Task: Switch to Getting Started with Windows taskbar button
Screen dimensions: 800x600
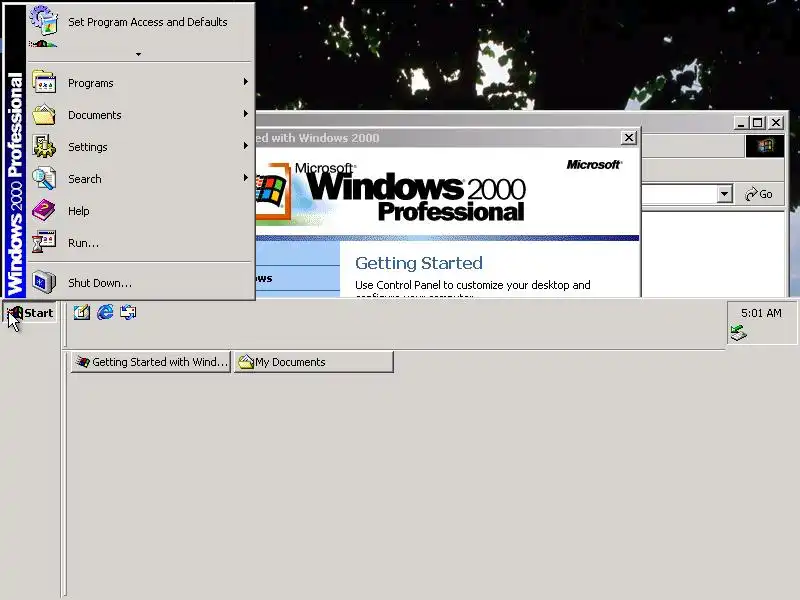Action: pyautogui.click(x=151, y=362)
